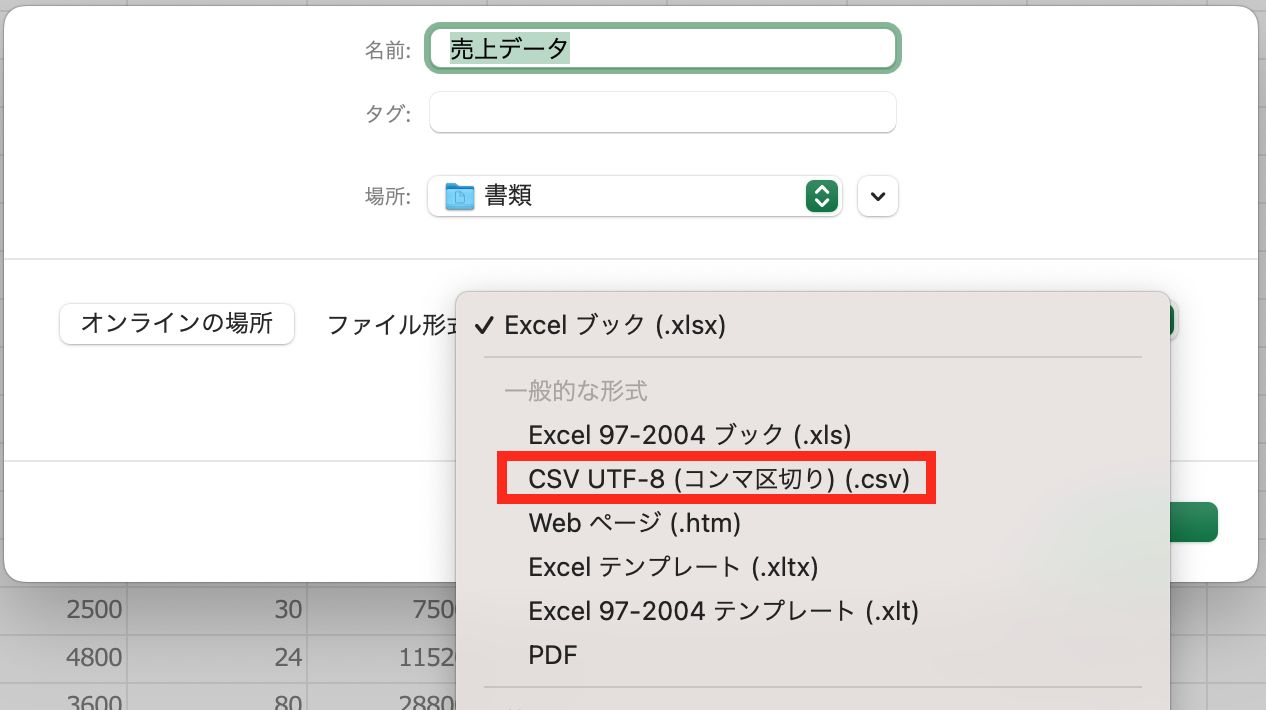Click spreadsheet cell containing 2500

point(64,609)
